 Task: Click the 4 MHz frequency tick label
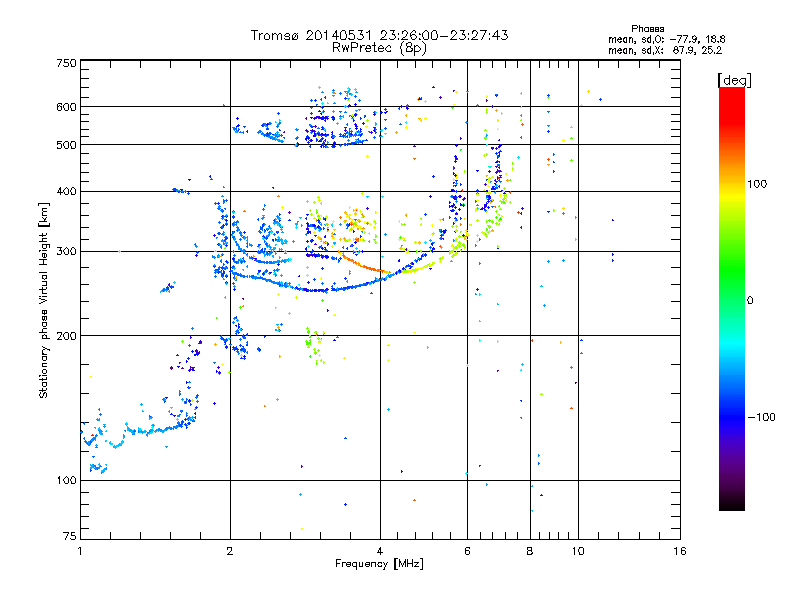pyautogui.click(x=380, y=551)
